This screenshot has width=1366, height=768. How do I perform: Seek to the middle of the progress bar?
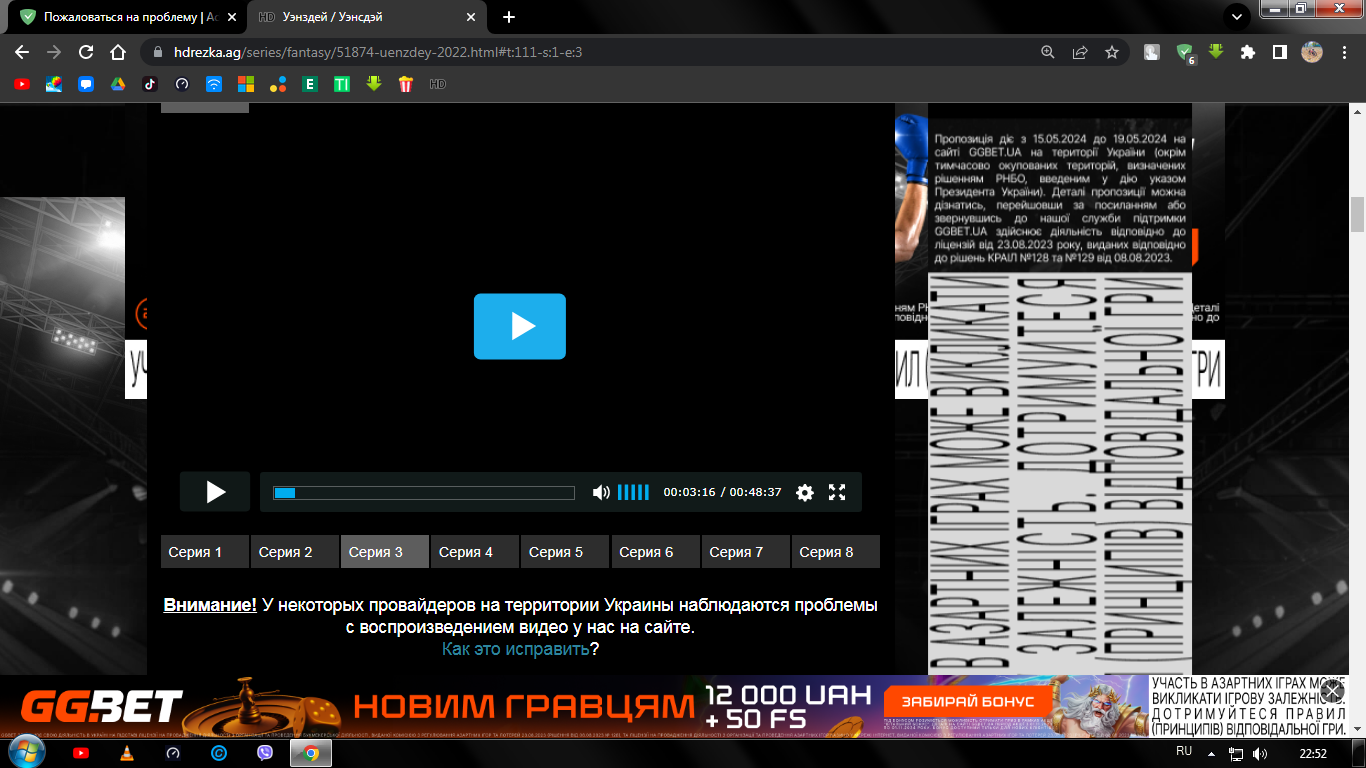(421, 490)
